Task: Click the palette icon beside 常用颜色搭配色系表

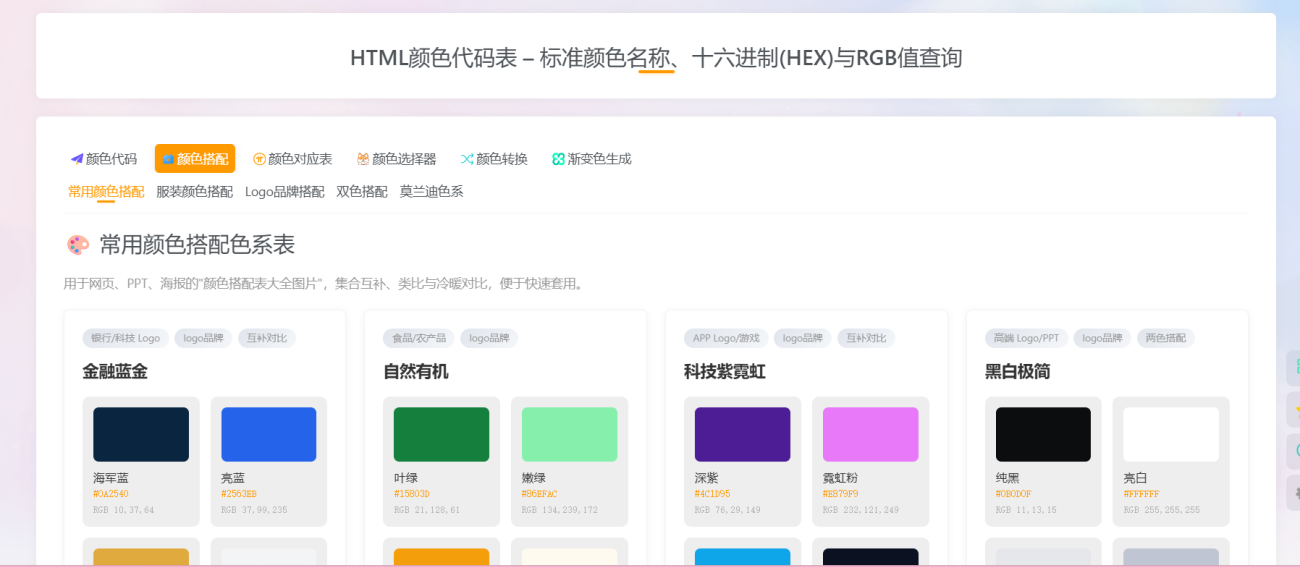Action: coord(77,245)
